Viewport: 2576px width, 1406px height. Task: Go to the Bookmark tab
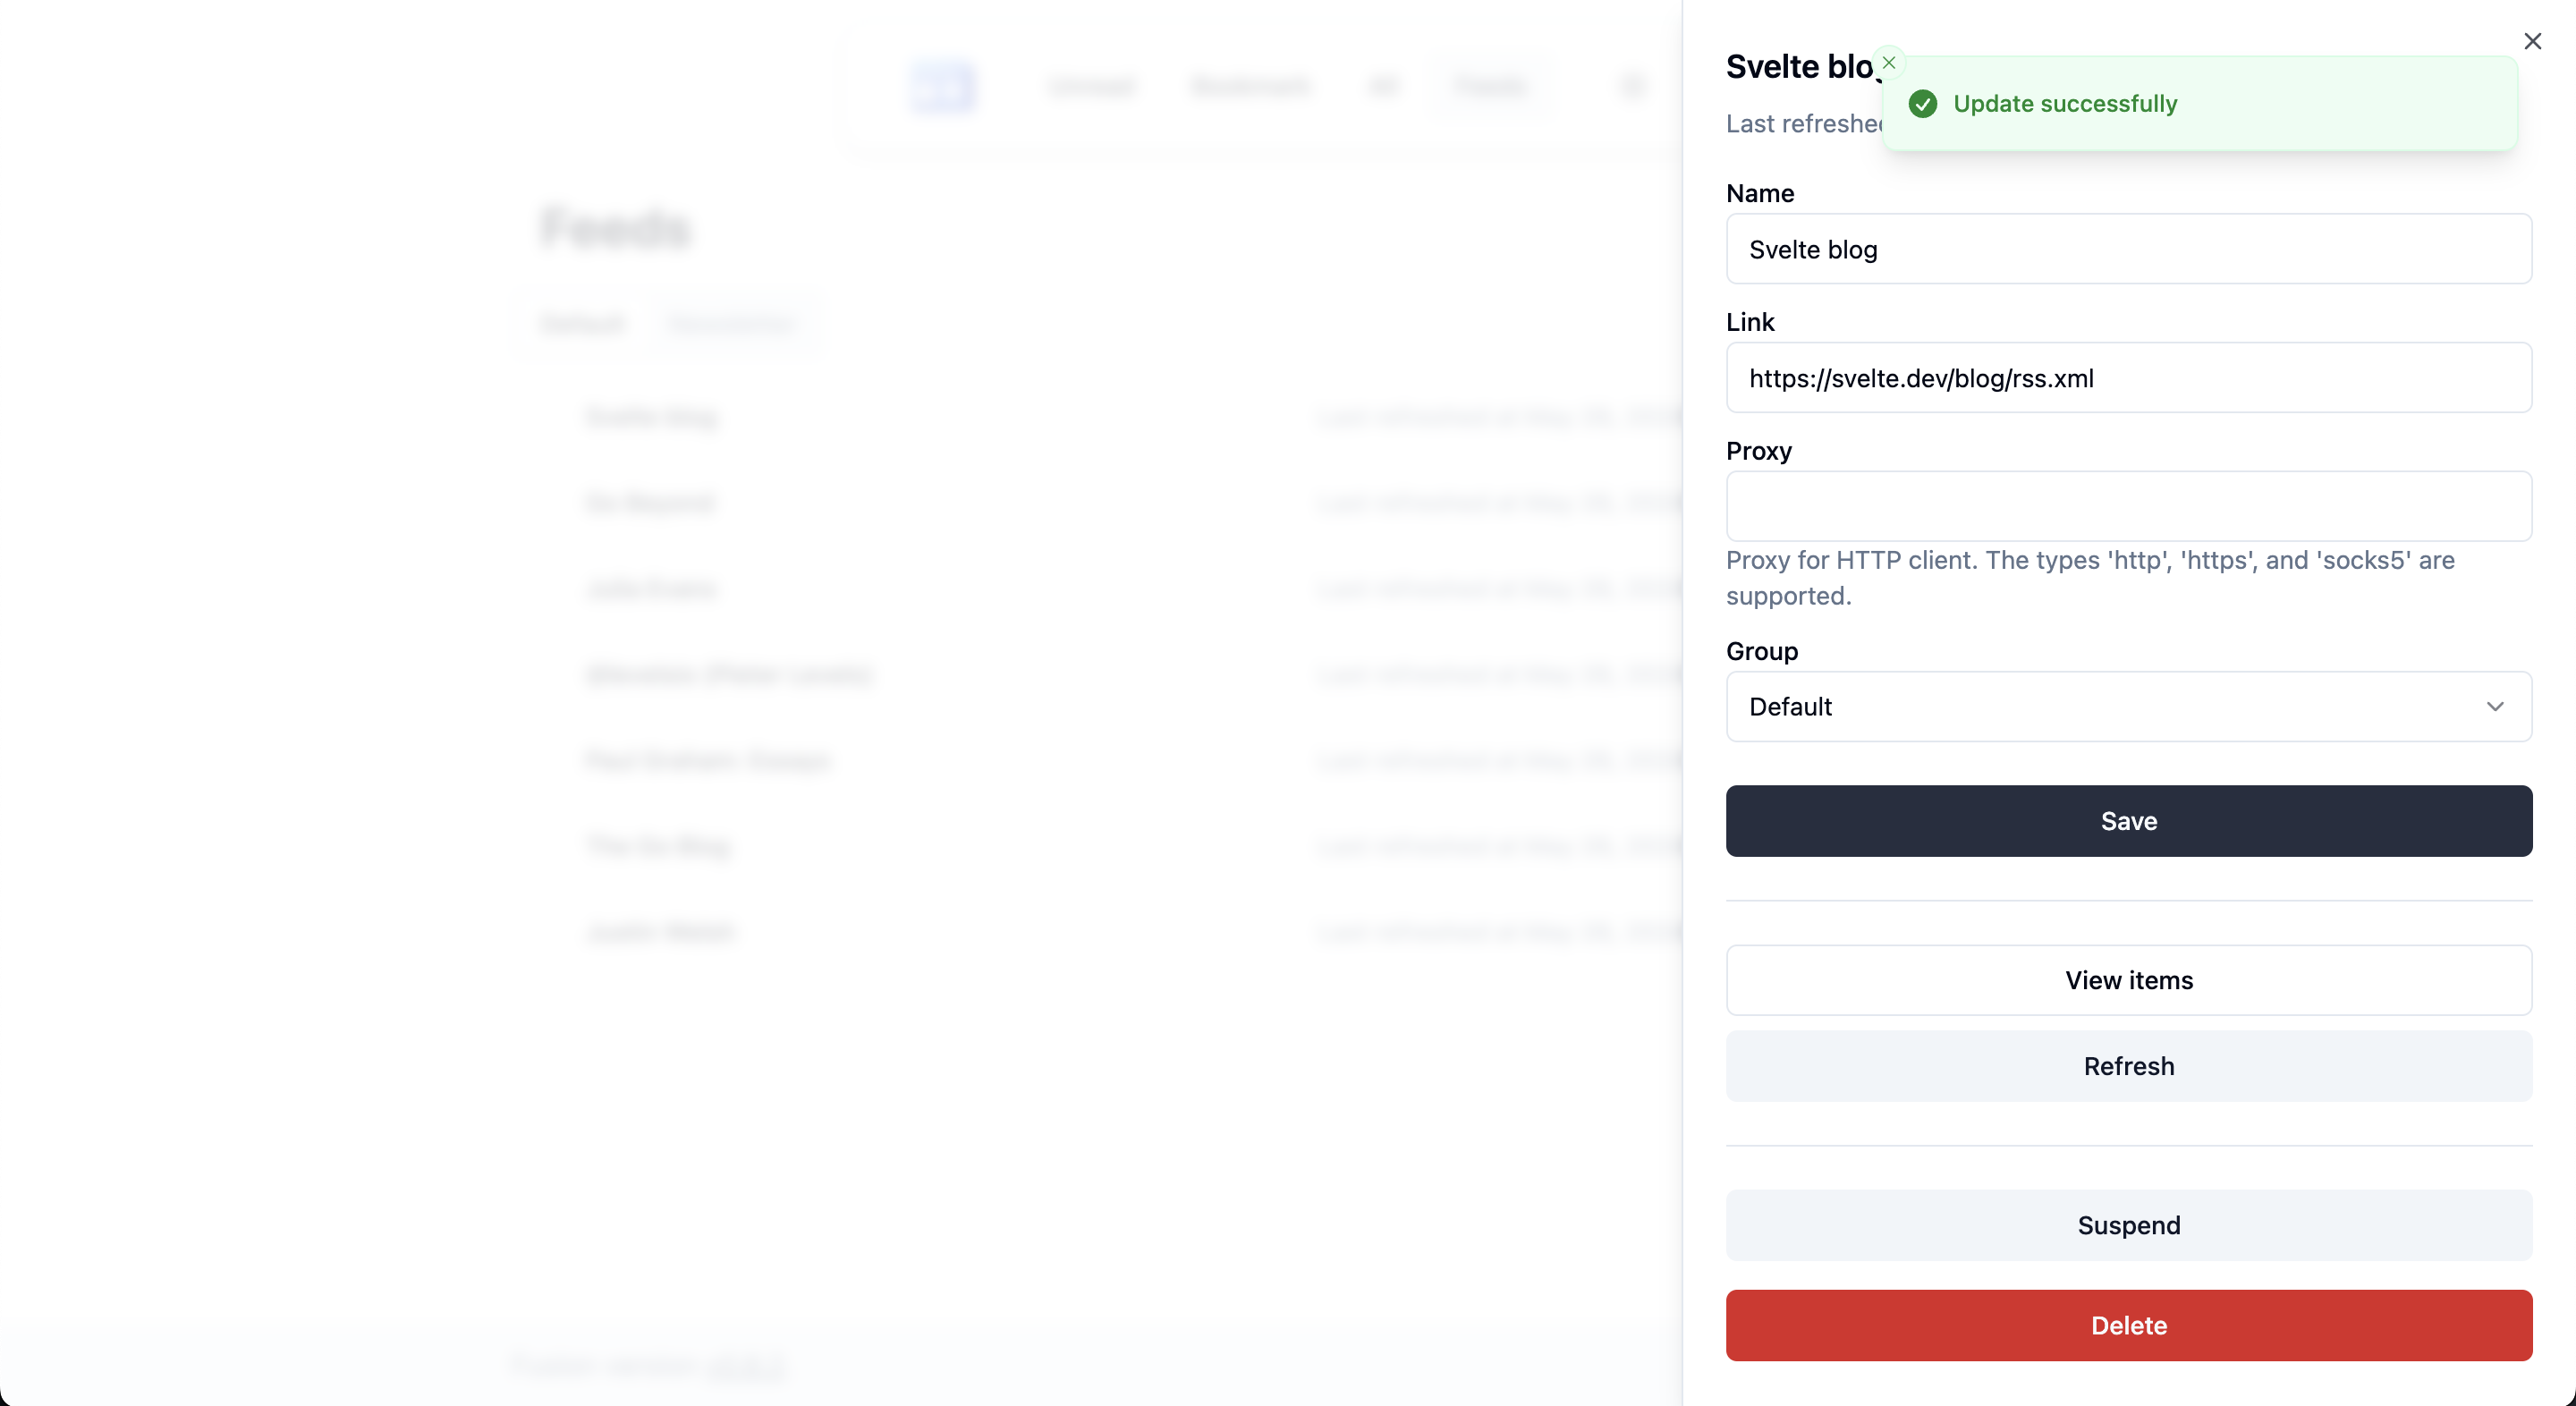(1250, 87)
